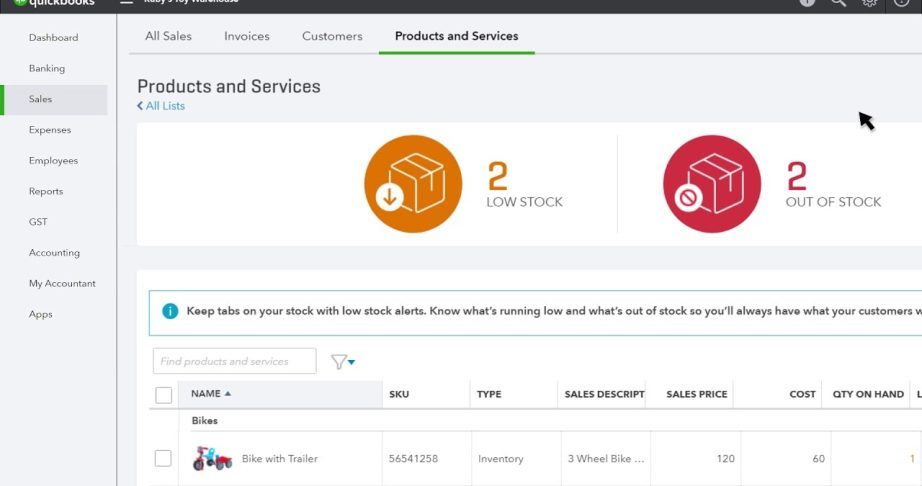Open the hamburger menu icon in header
This screenshot has height=486, width=922.
pos(126,2)
